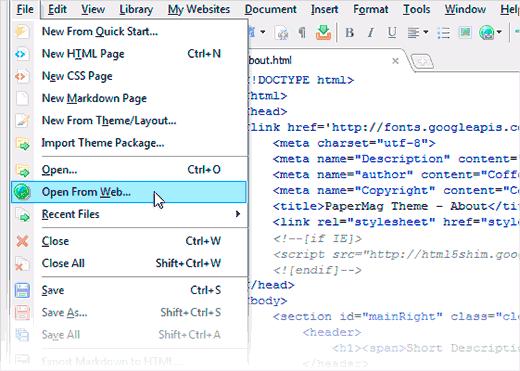Open the File menu

coord(25,9)
